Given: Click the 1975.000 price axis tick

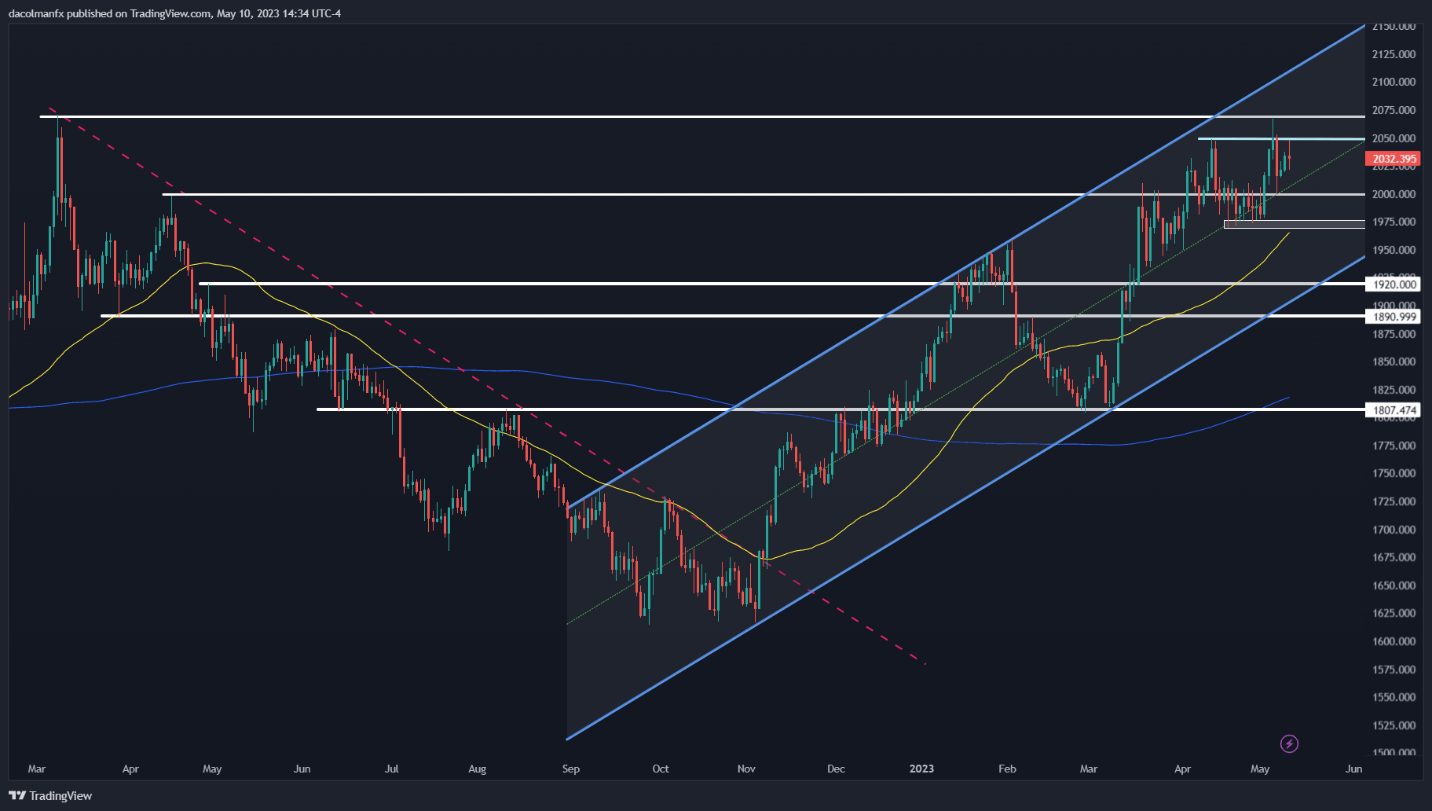Looking at the screenshot, I should pyautogui.click(x=1396, y=222).
